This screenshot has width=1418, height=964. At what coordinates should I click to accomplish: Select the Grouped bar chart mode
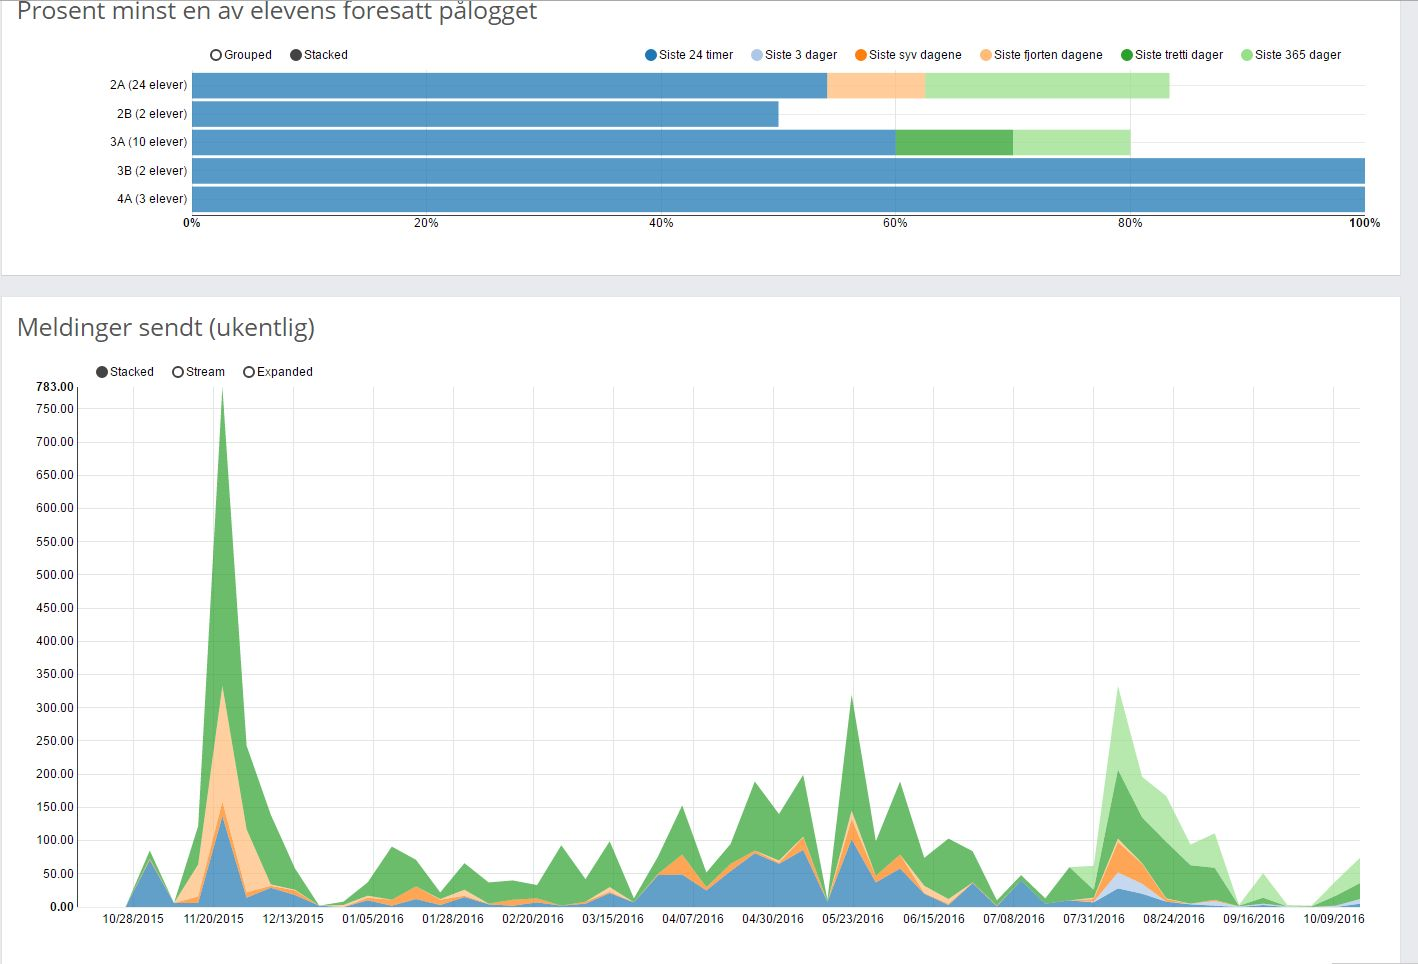point(241,55)
